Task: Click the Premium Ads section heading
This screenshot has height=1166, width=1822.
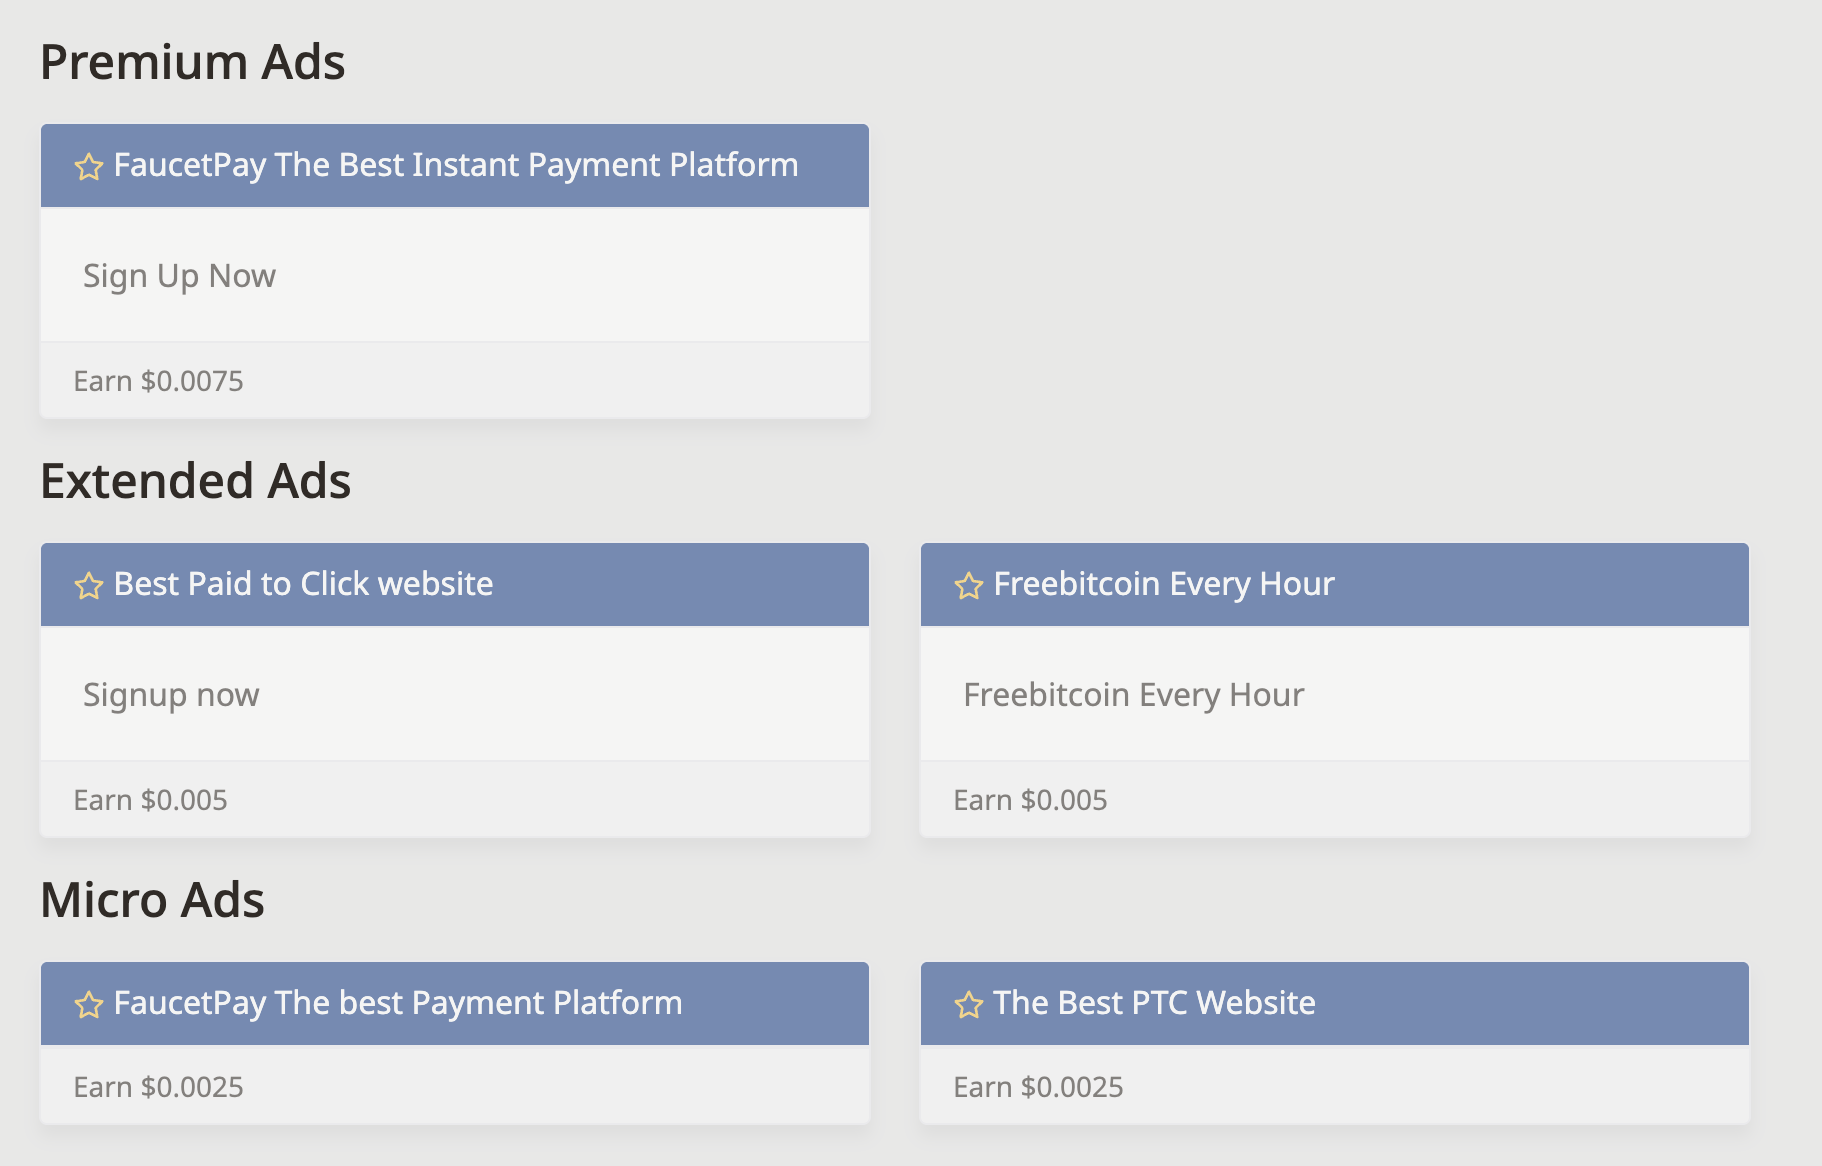Action: (x=192, y=62)
